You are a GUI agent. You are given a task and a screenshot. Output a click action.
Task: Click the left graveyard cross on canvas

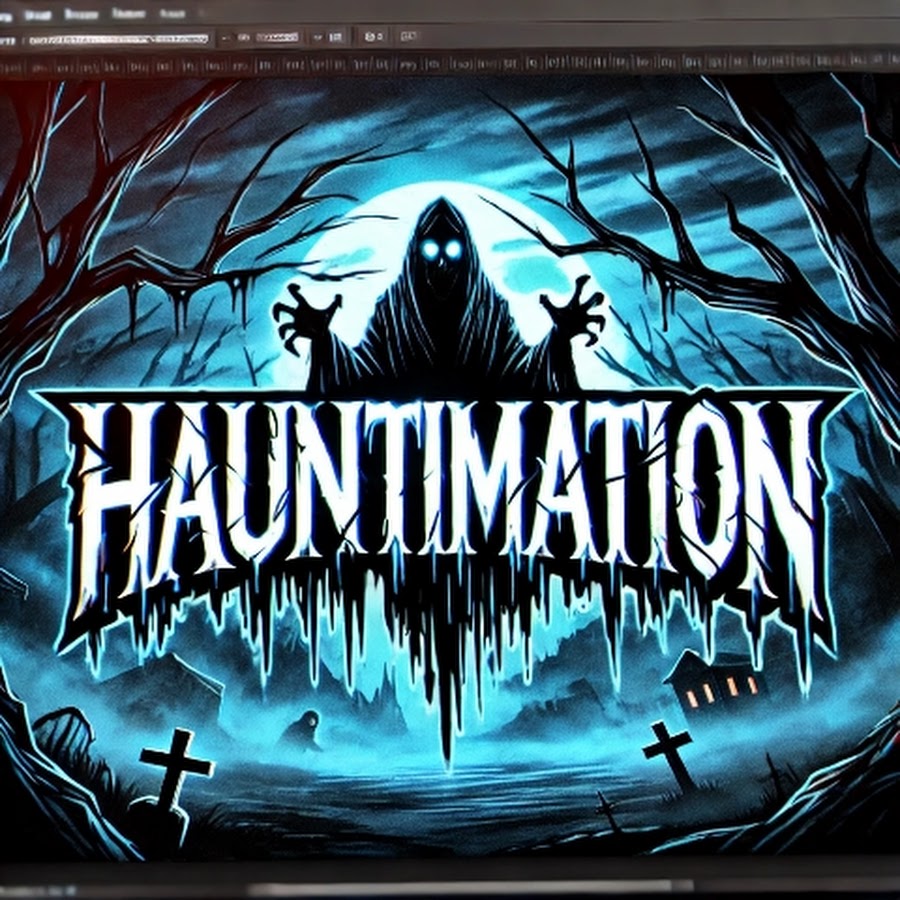[176, 766]
